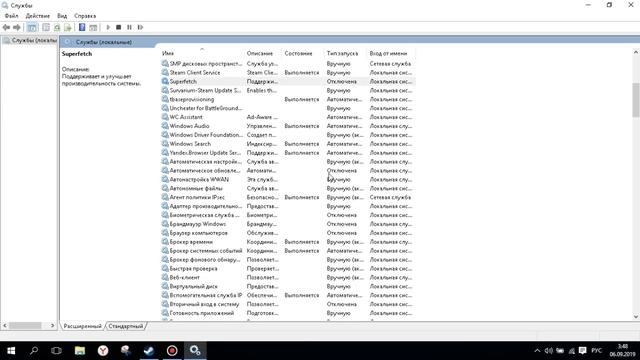Go forward with the toolbar forward arrow
640x360 pixels.
[17, 27]
